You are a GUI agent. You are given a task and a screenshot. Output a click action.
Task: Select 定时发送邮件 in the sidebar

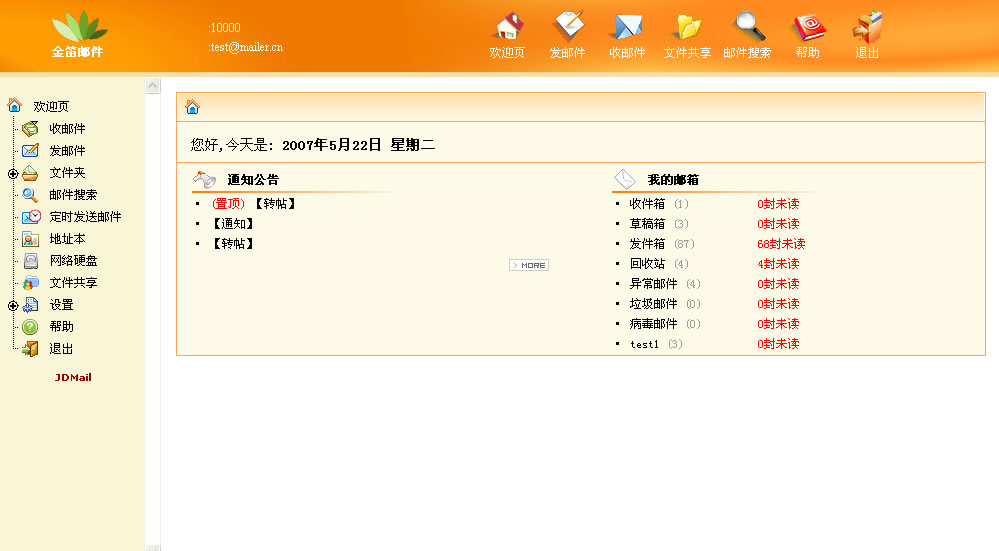(x=85, y=217)
